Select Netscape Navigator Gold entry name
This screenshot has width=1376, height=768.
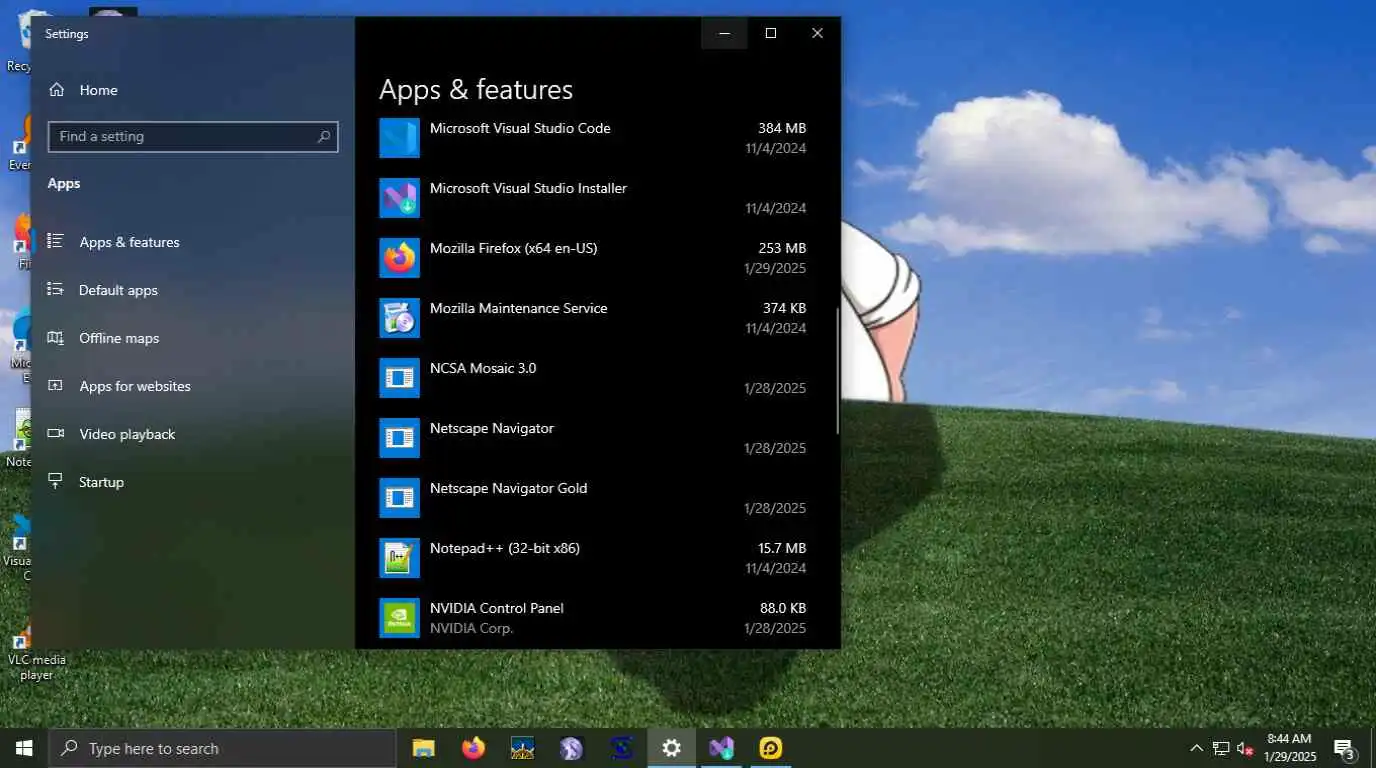508,488
